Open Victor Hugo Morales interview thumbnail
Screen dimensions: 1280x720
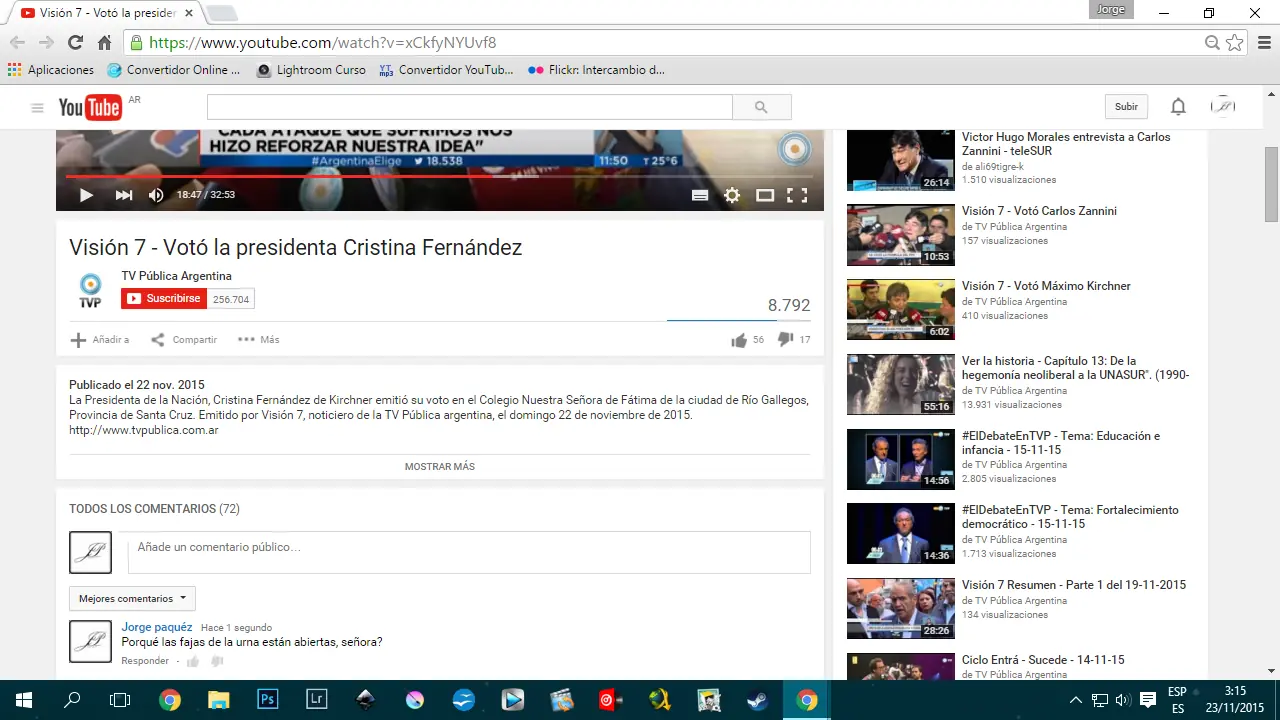(901, 160)
